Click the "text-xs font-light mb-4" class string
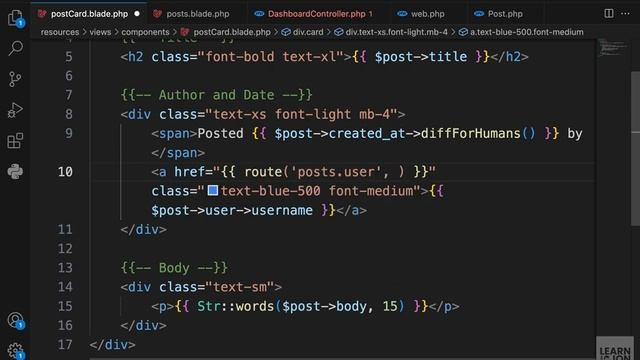Image resolution: width=640 pixels, height=360 pixels. pos(301,114)
